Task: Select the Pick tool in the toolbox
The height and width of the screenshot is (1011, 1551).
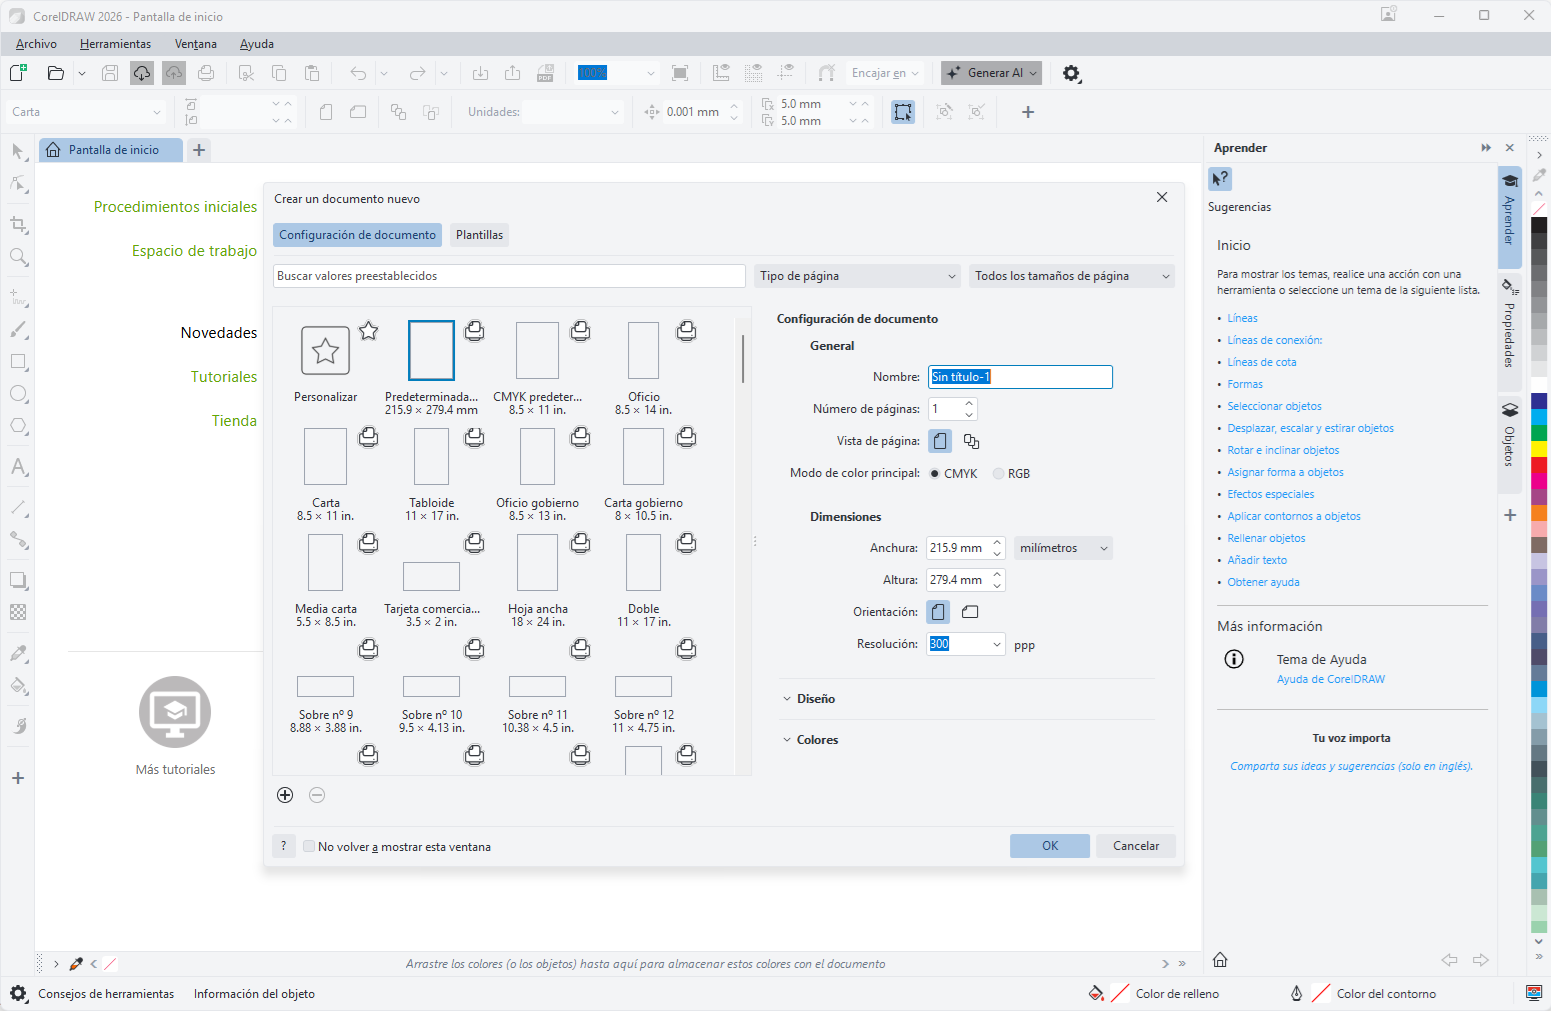Action: 18,152
